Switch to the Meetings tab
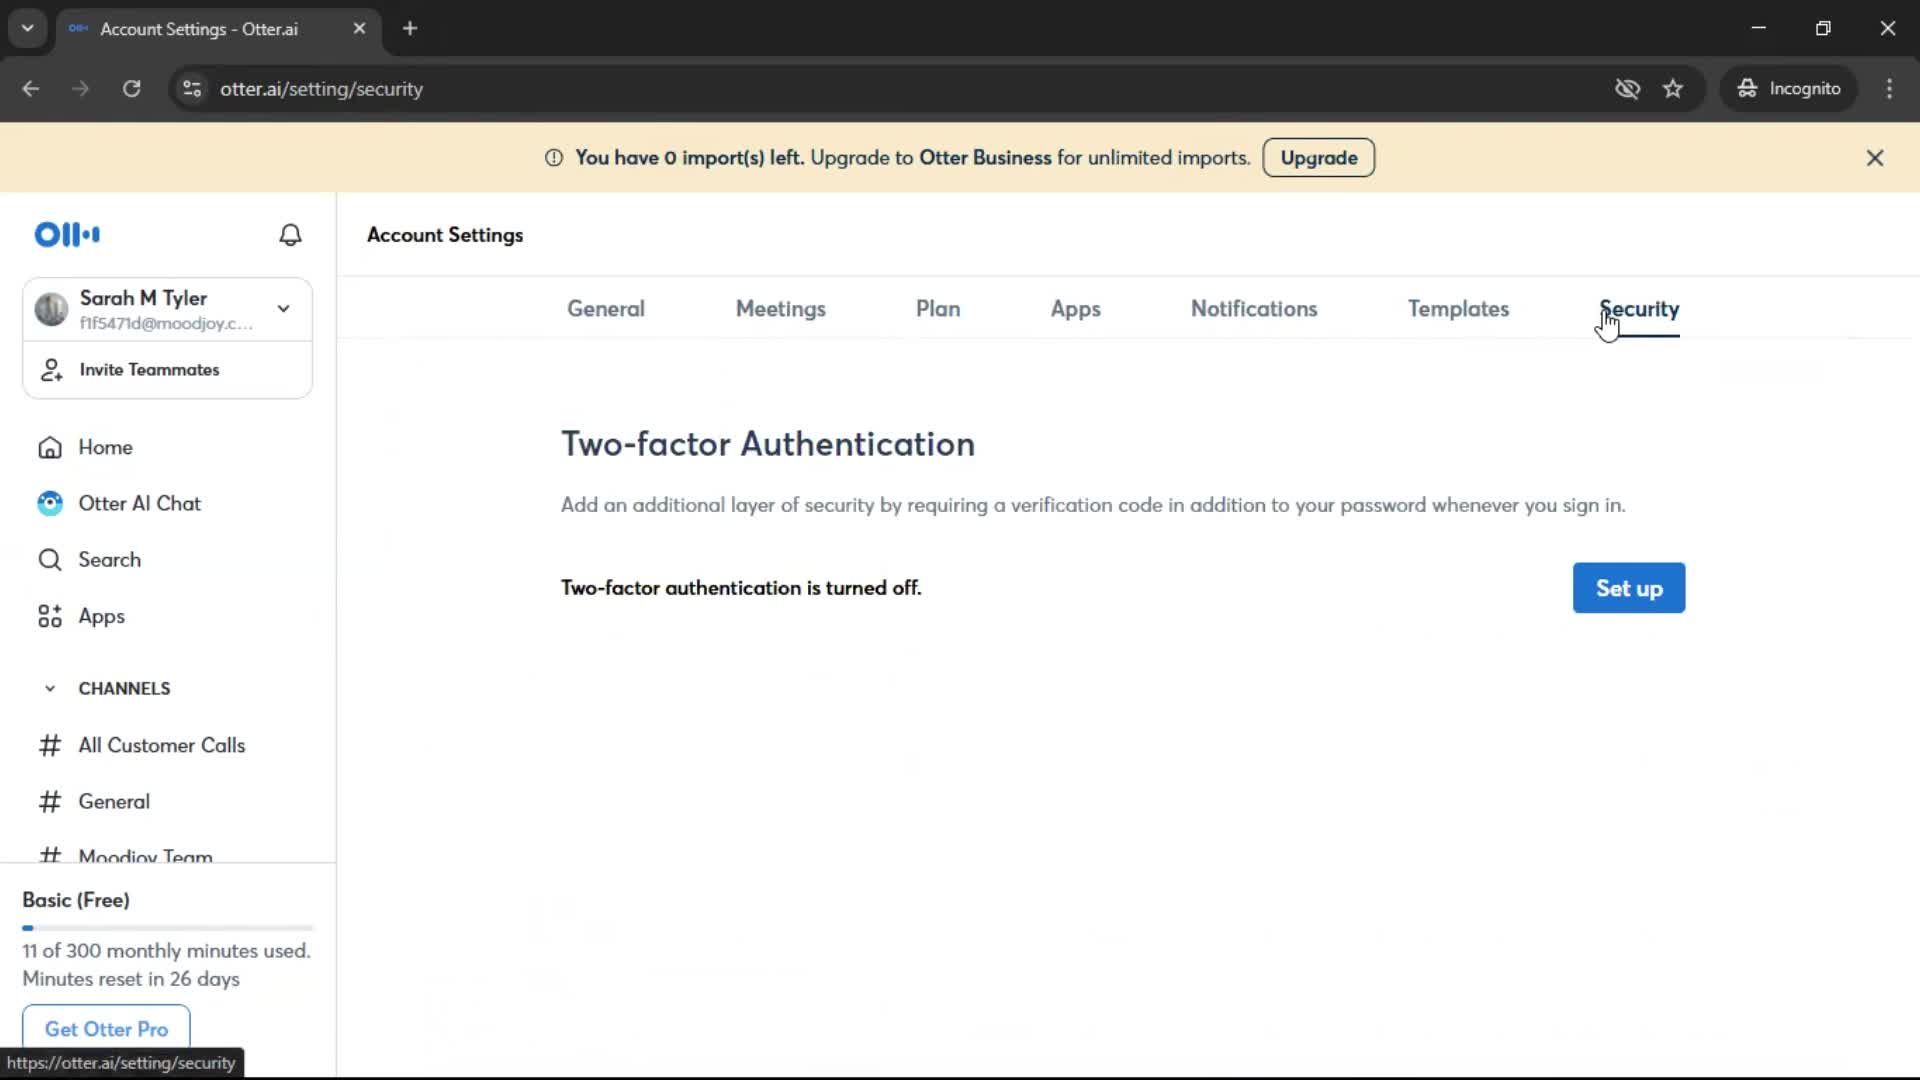This screenshot has width=1920, height=1080. click(x=781, y=309)
